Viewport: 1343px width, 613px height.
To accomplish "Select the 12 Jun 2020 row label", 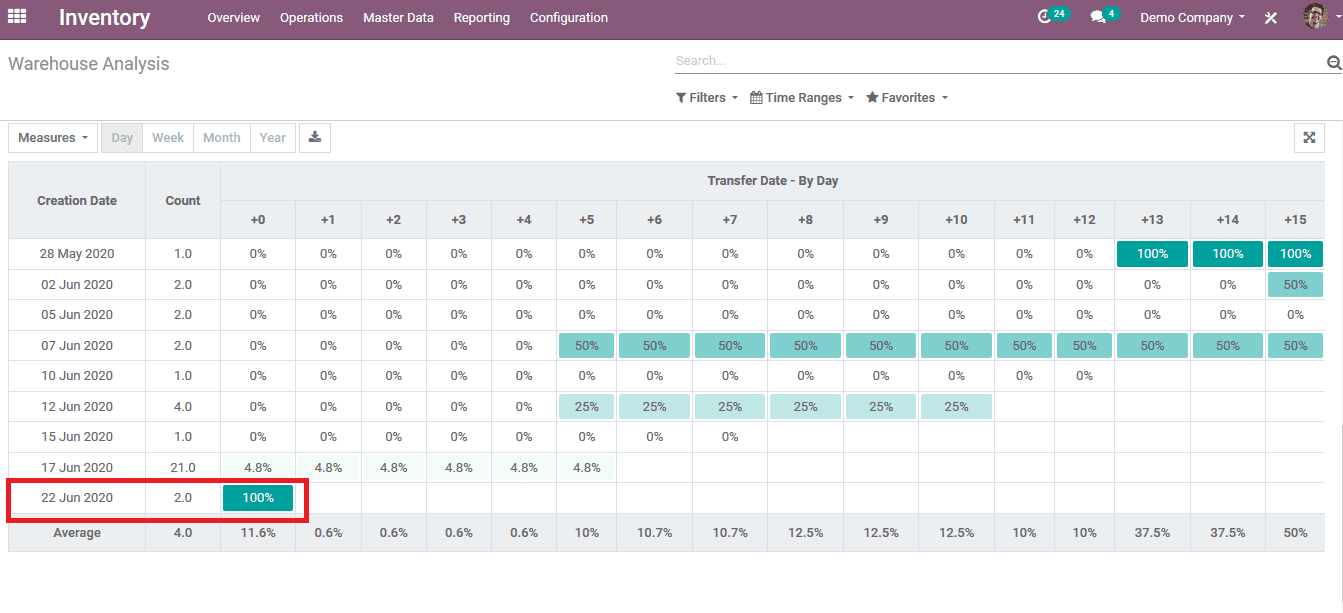I will click(x=77, y=407).
